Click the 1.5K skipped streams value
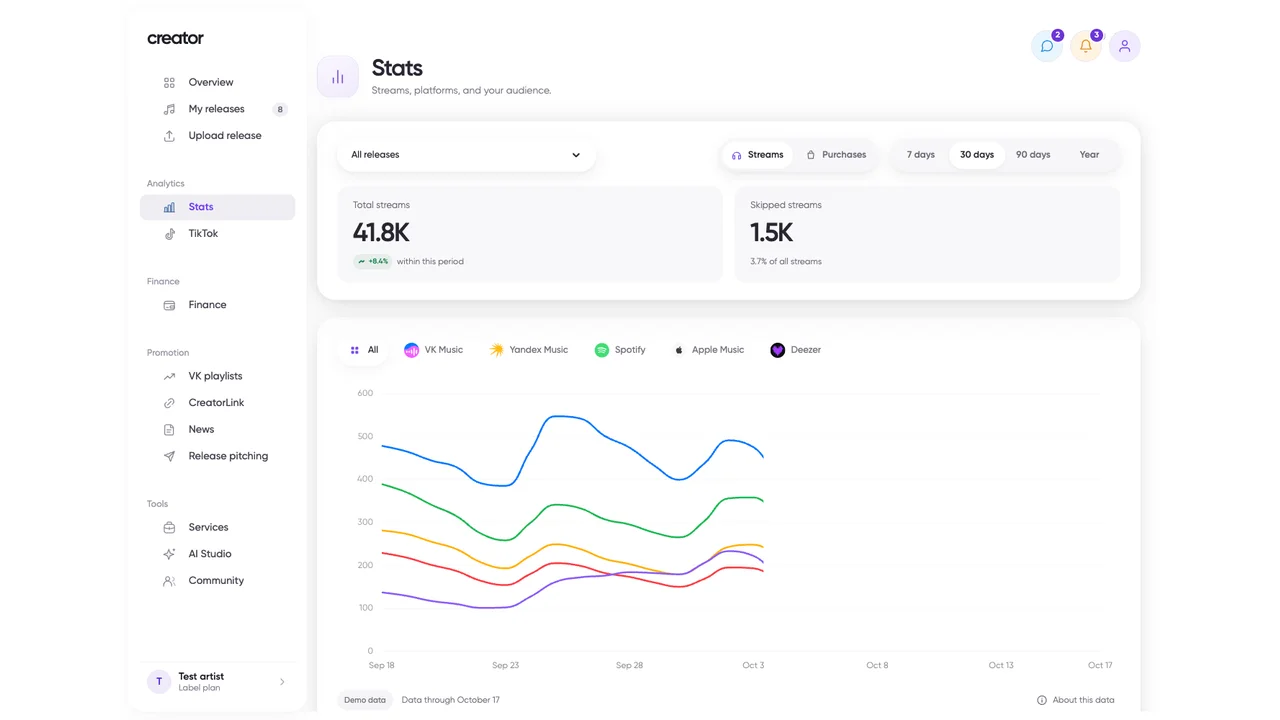This screenshot has height=720, width=1280. tap(771, 233)
